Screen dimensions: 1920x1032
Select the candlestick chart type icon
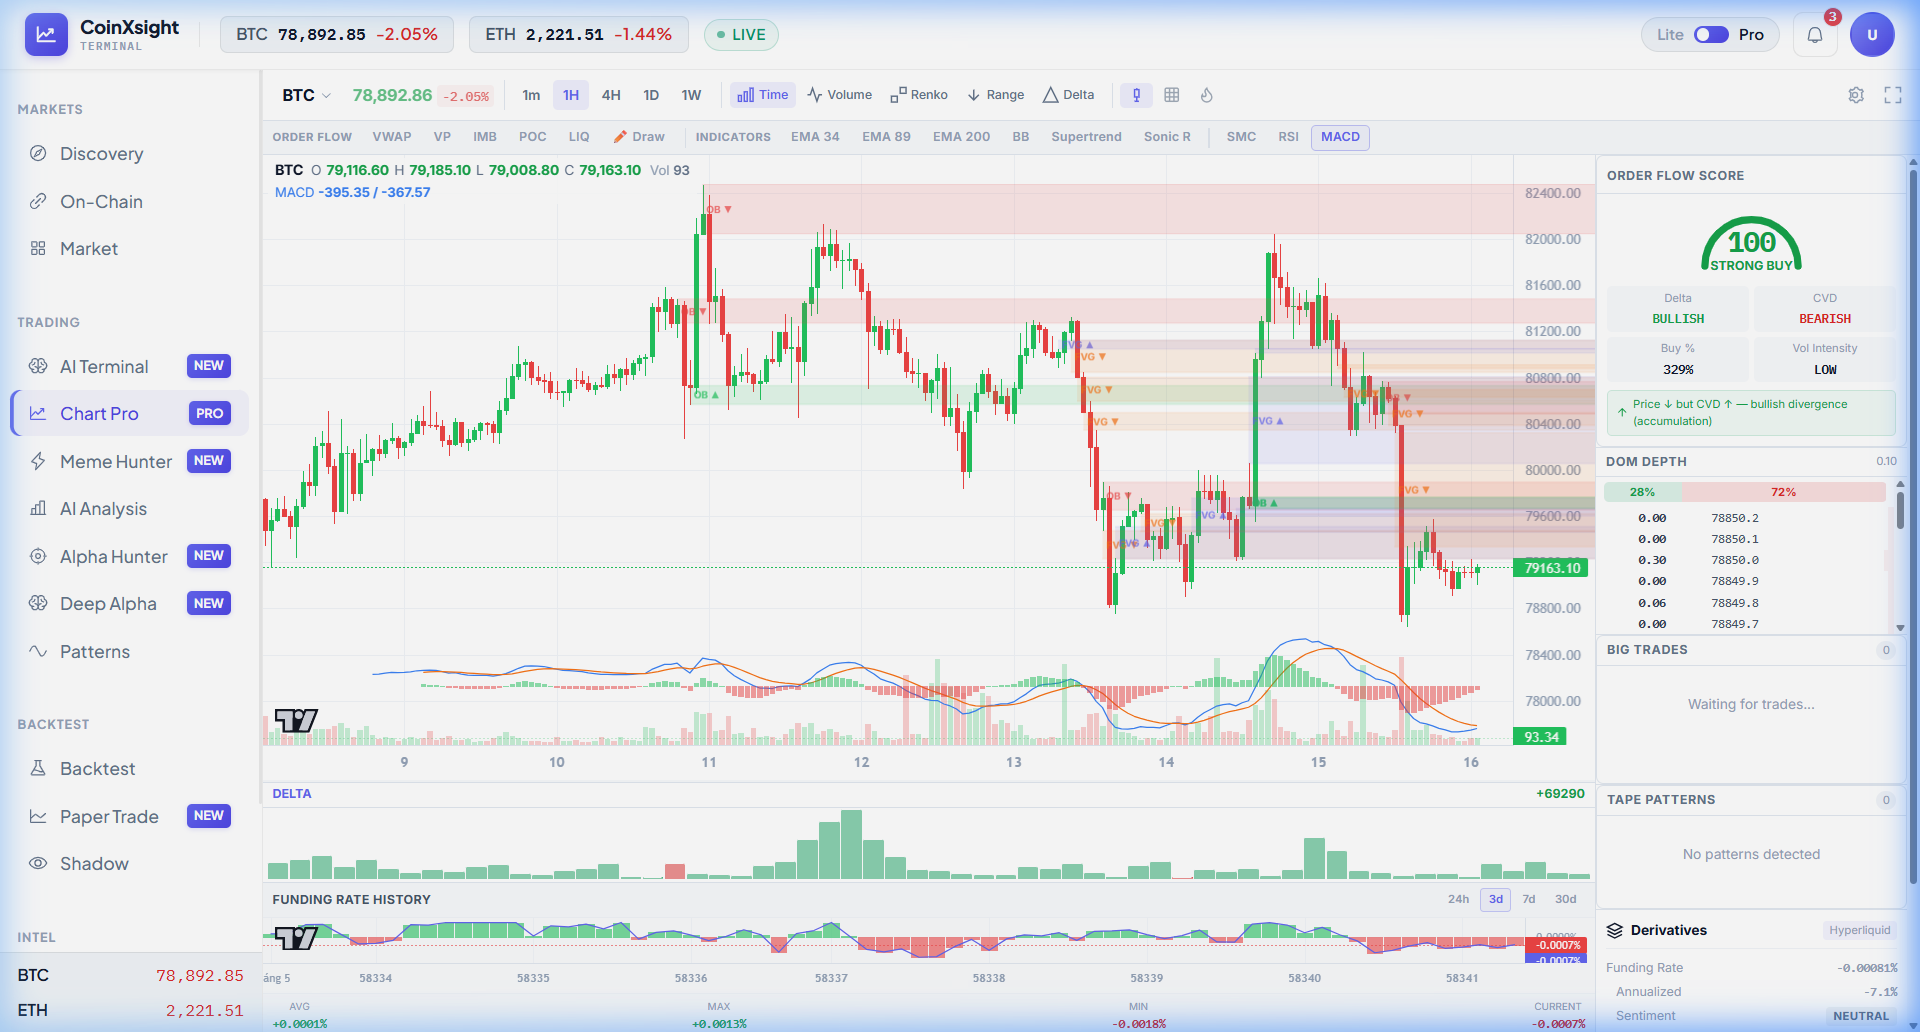tap(1136, 95)
